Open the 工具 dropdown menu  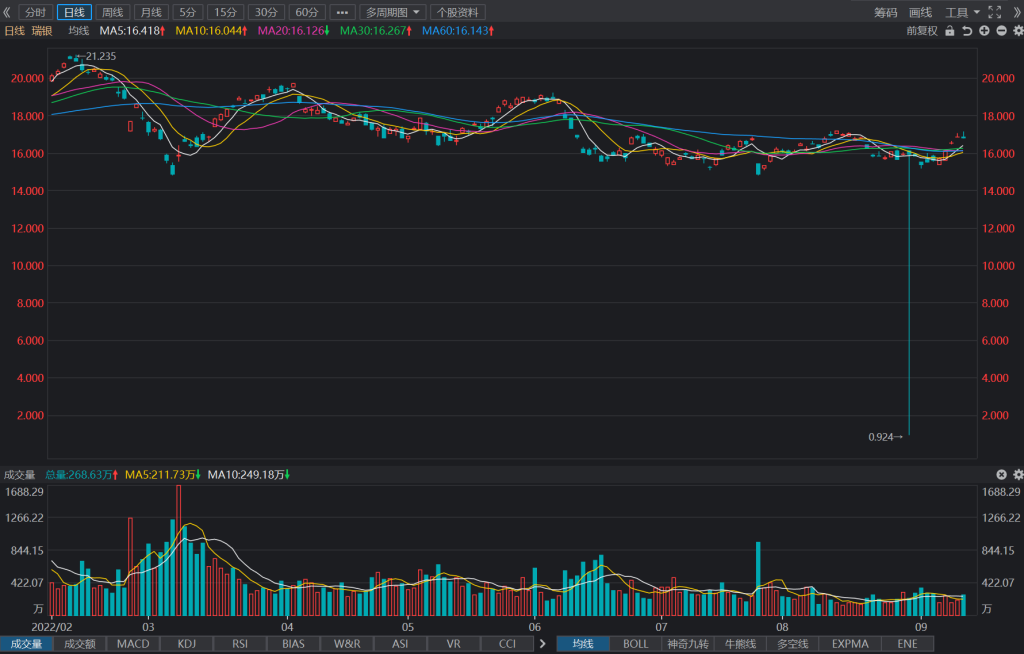(x=963, y=12)
